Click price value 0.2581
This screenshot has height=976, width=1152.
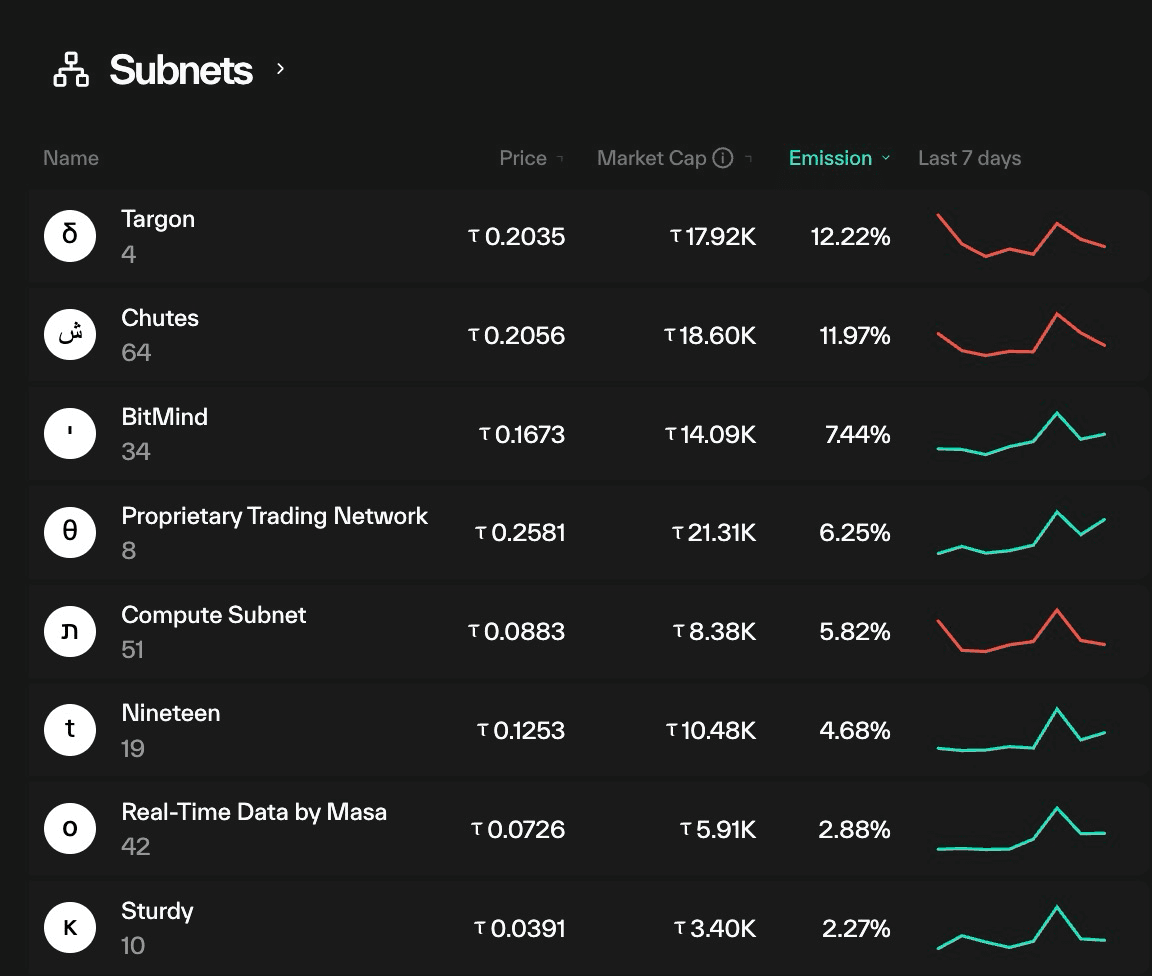519,533
